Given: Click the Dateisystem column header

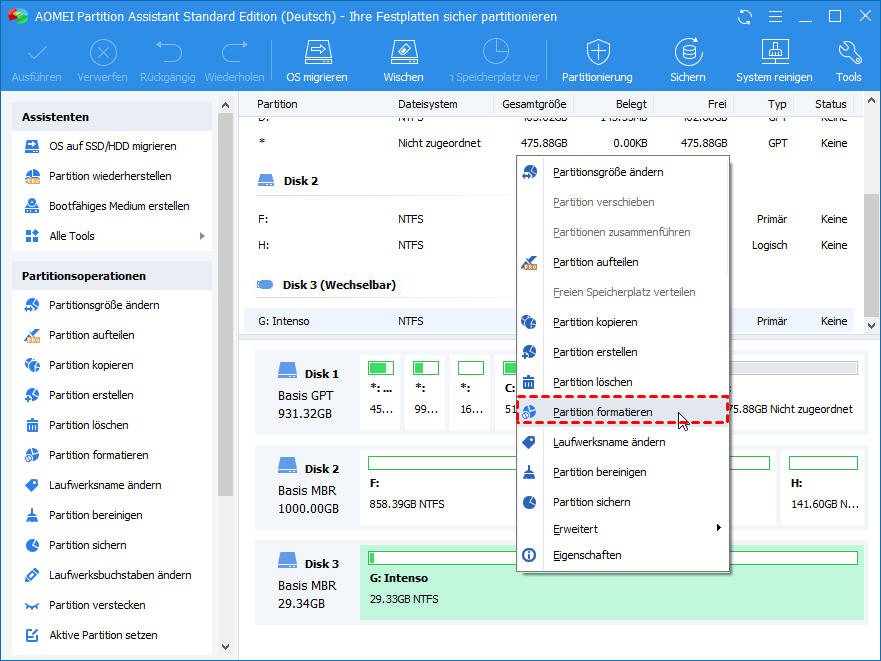Looking at the screenshot, I should tap(428, 104).
